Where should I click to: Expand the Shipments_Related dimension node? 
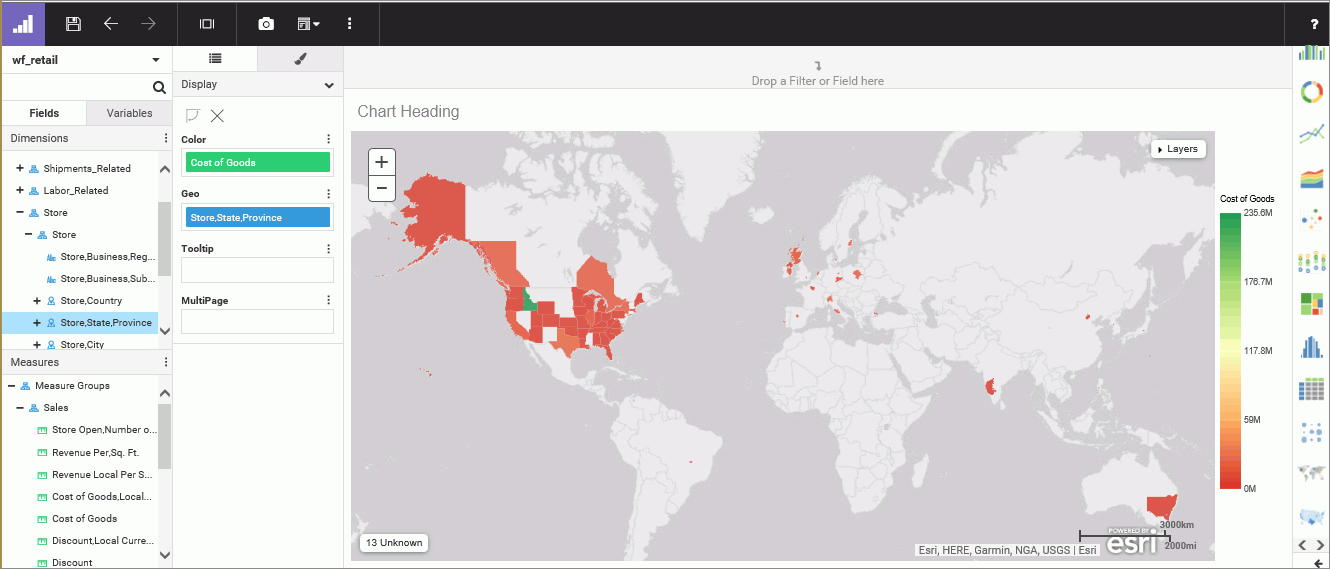(x=20, y=168)
